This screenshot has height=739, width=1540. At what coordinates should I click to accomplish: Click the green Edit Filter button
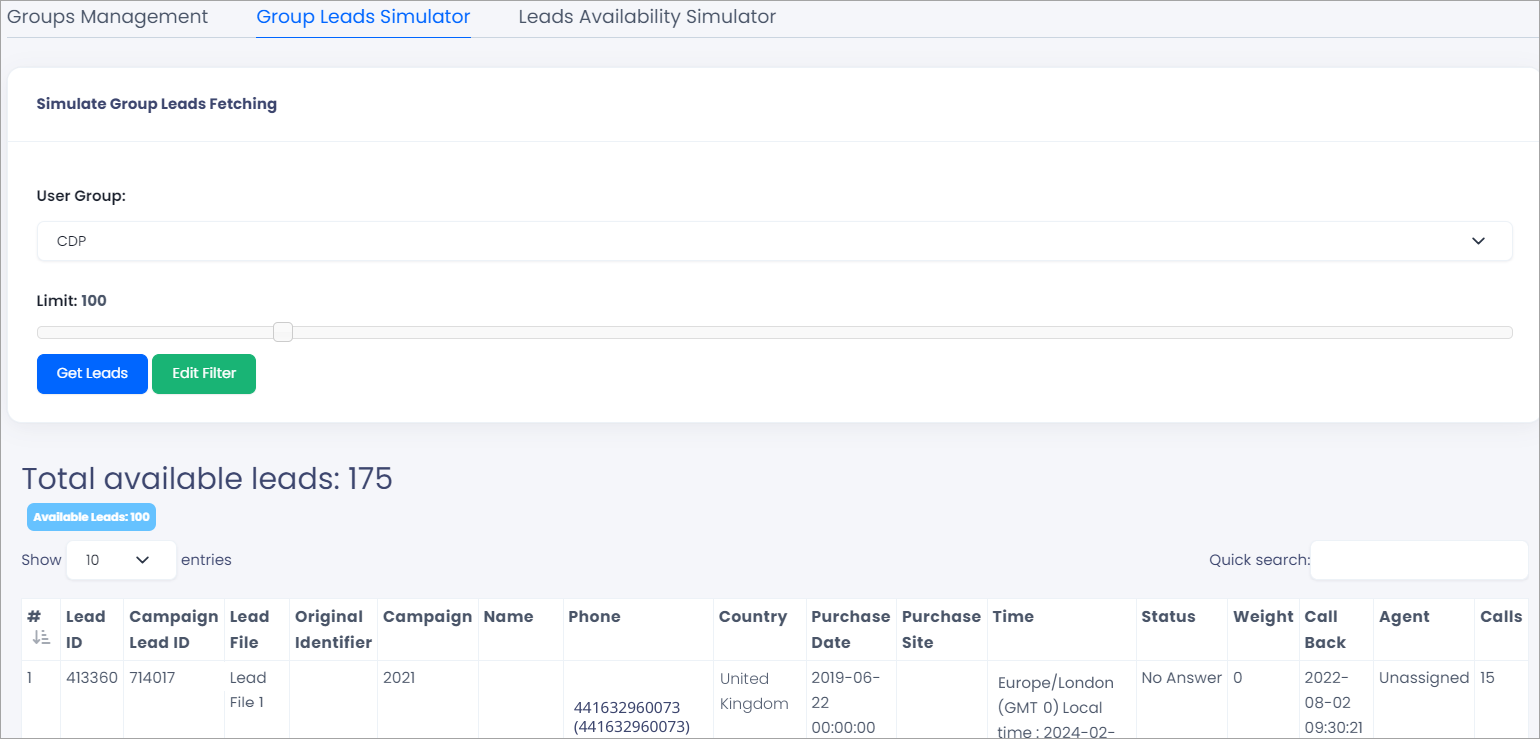(x=204, y=374)
